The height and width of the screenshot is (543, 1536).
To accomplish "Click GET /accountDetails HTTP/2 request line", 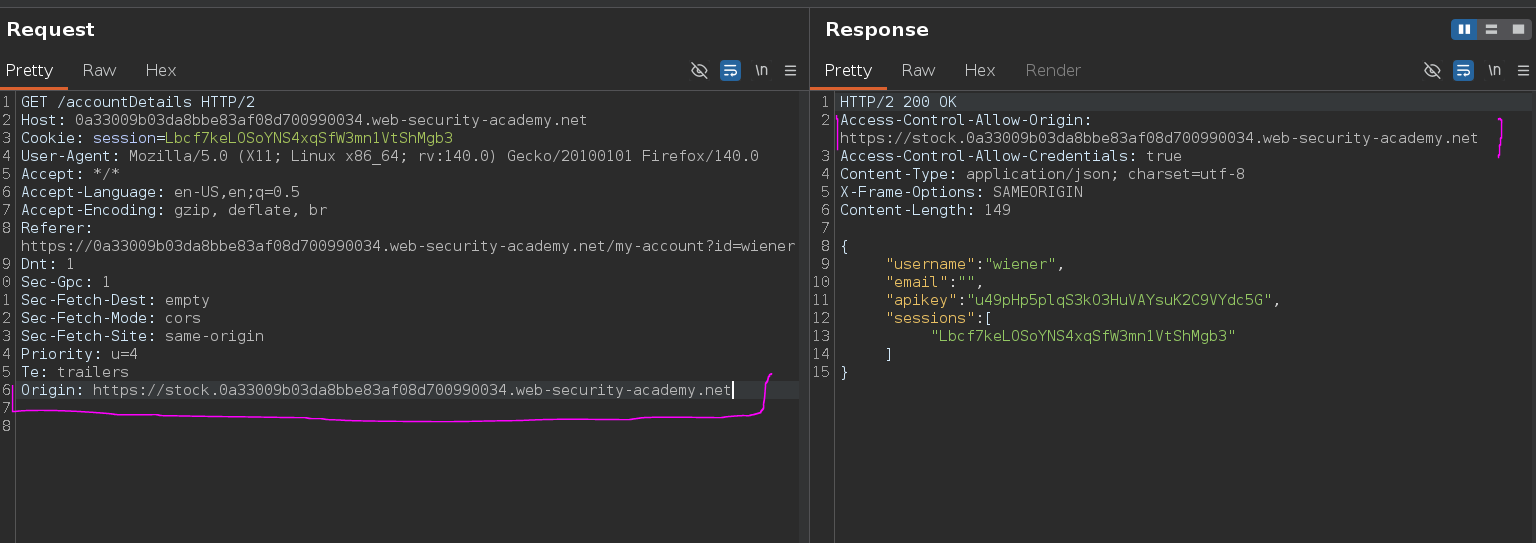I will (138, 102).
